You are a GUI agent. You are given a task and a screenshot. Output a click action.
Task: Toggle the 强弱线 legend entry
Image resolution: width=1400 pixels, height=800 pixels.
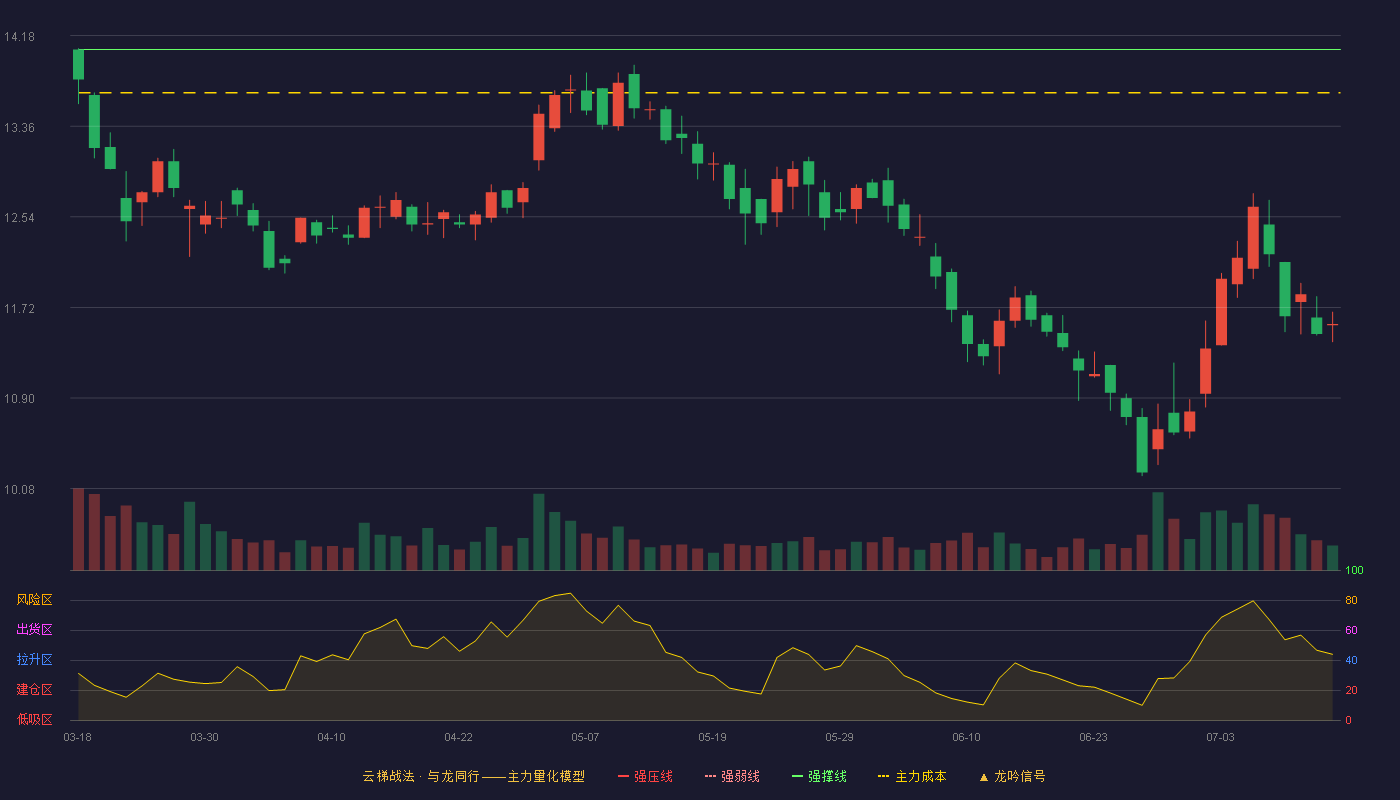point(732,776)
